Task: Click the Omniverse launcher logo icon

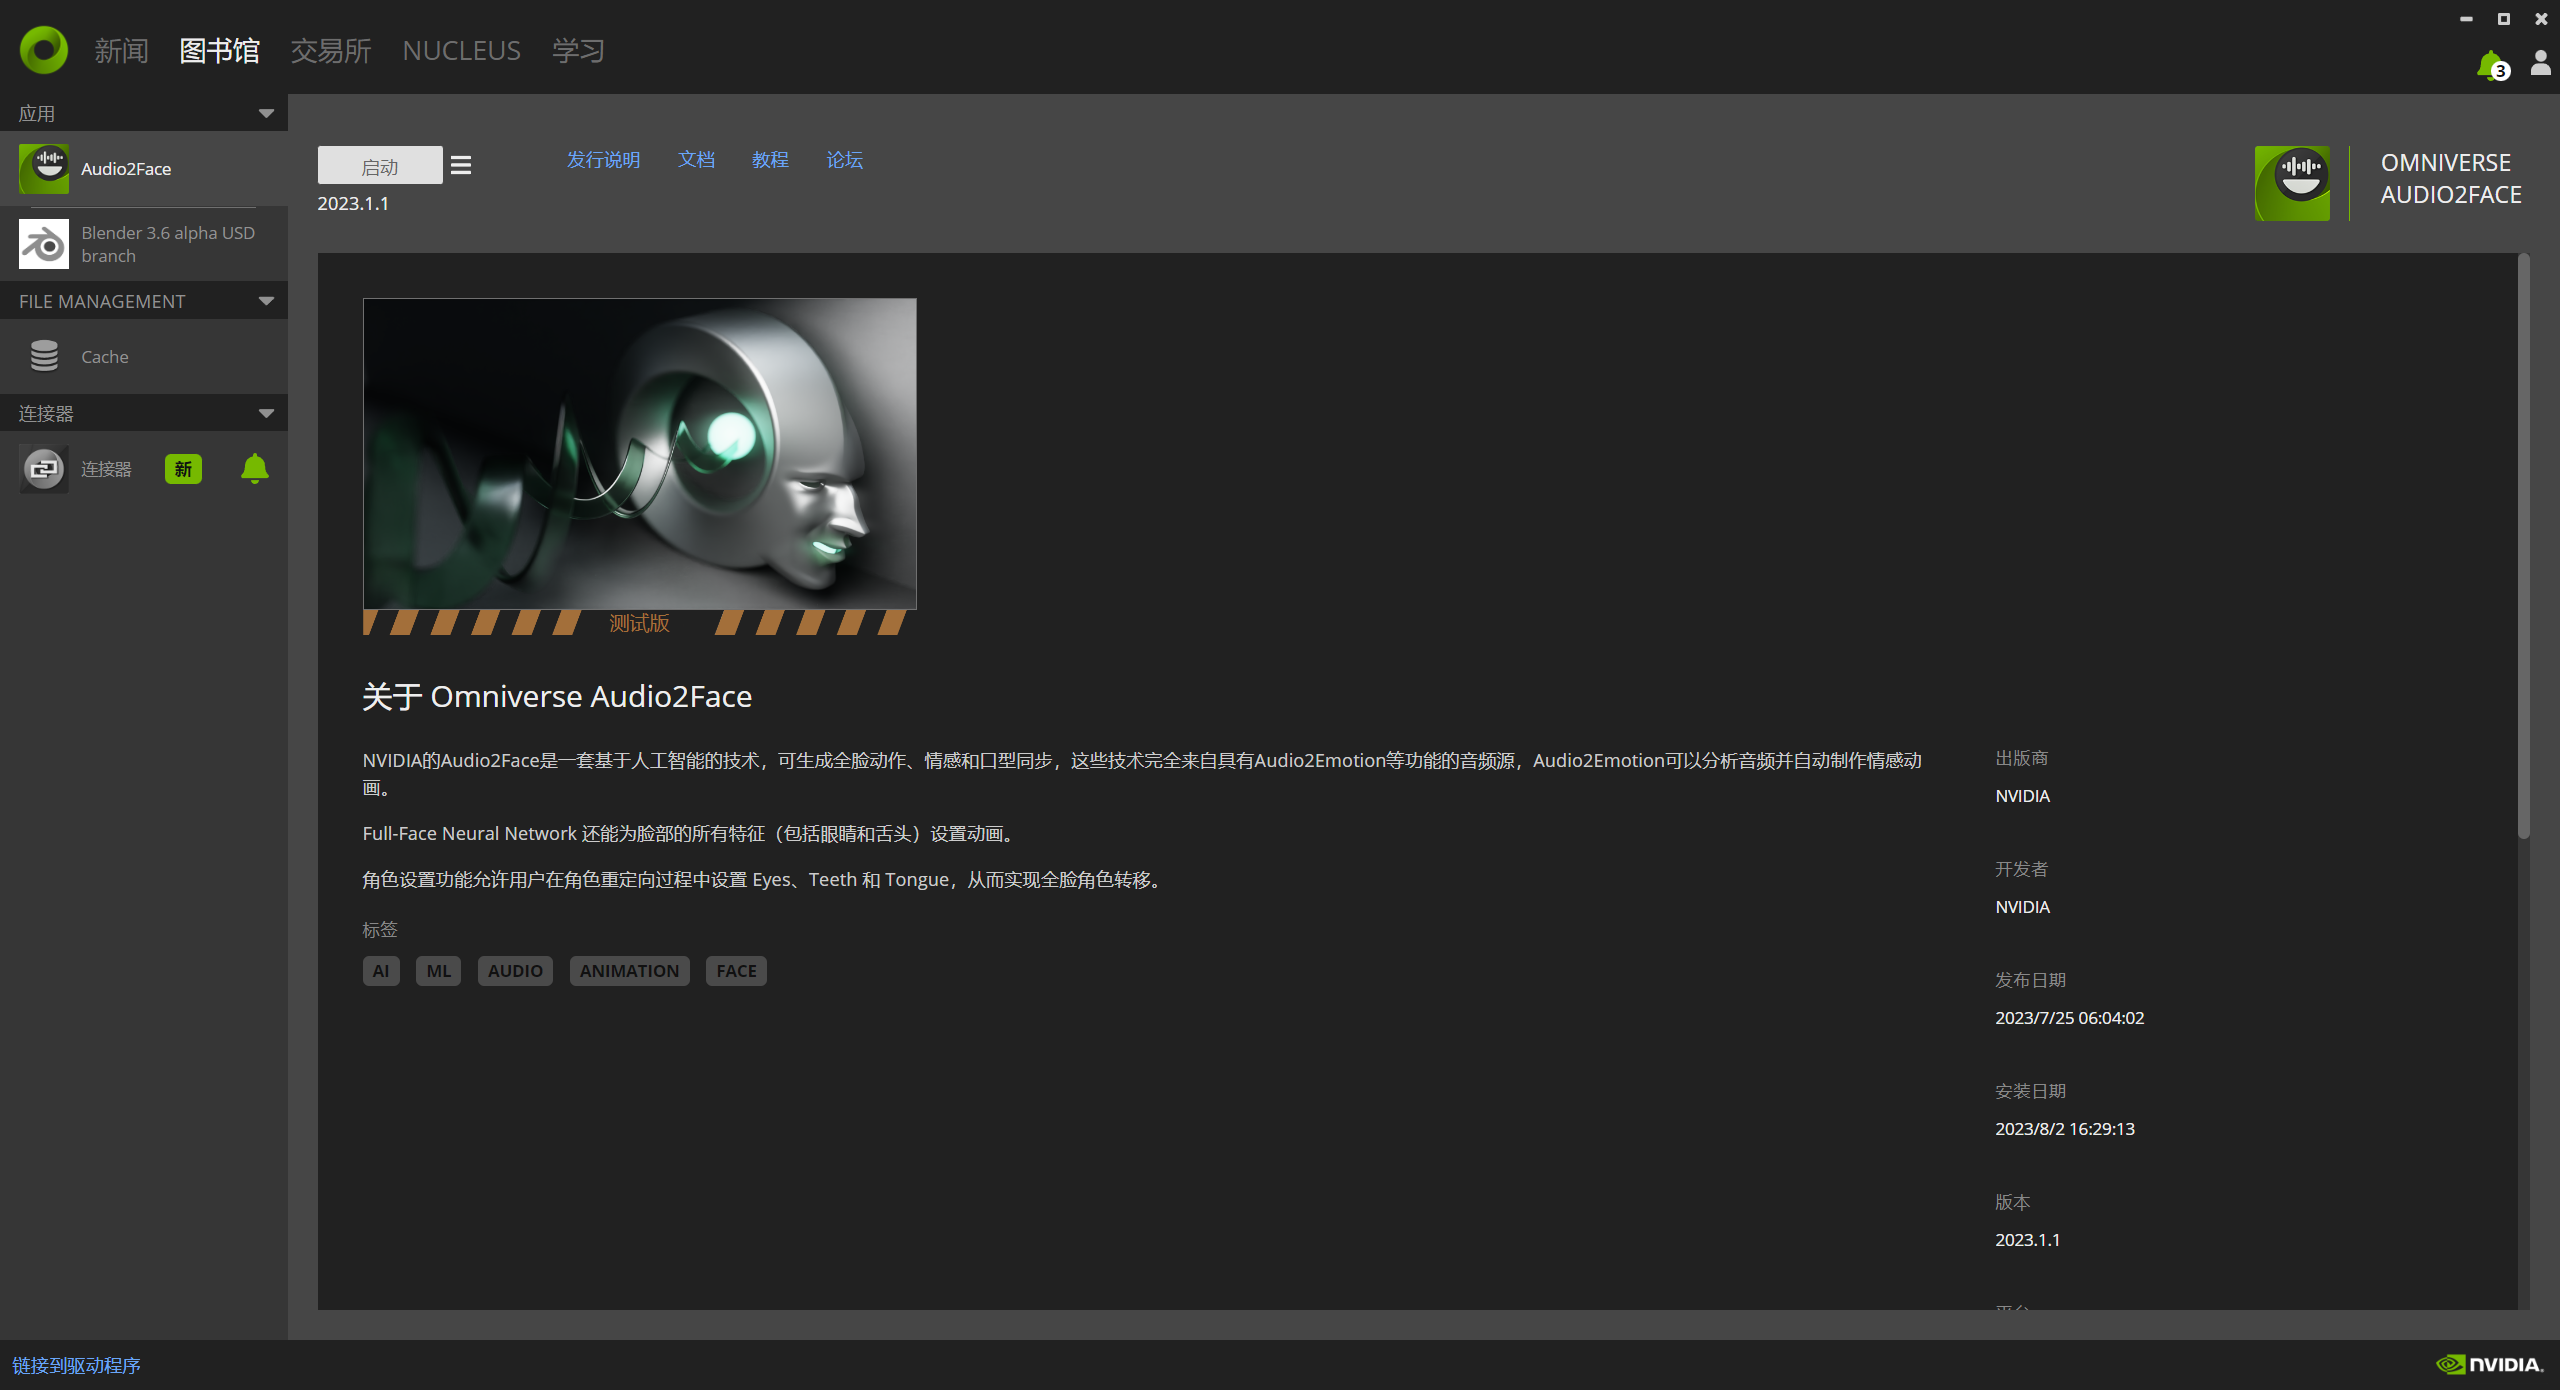Action: coord(44,50)
